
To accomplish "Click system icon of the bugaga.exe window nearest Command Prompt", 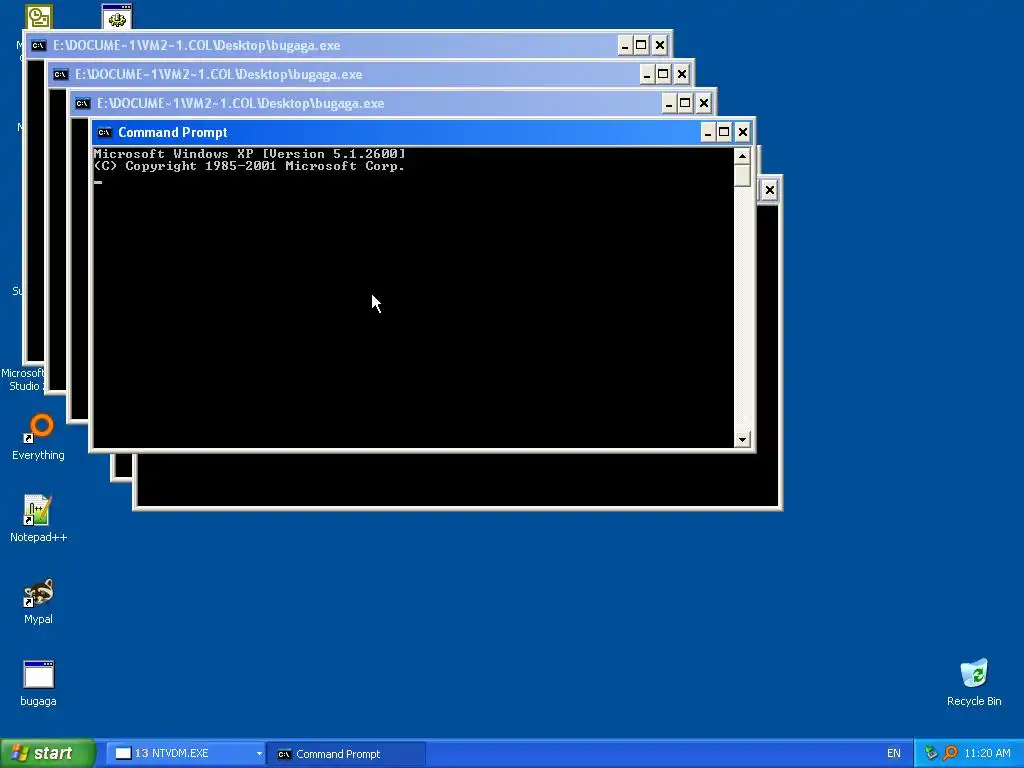I will point(82,103).
